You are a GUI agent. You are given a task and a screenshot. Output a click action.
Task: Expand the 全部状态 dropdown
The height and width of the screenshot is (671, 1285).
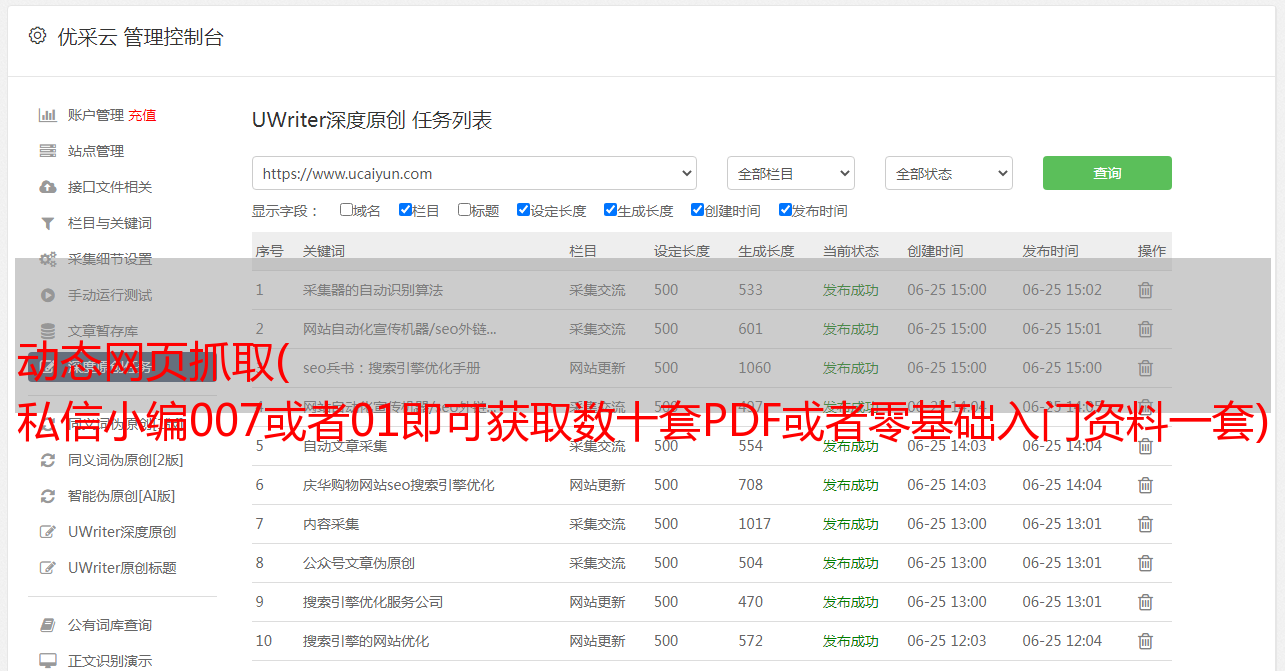tap(949, 173)
